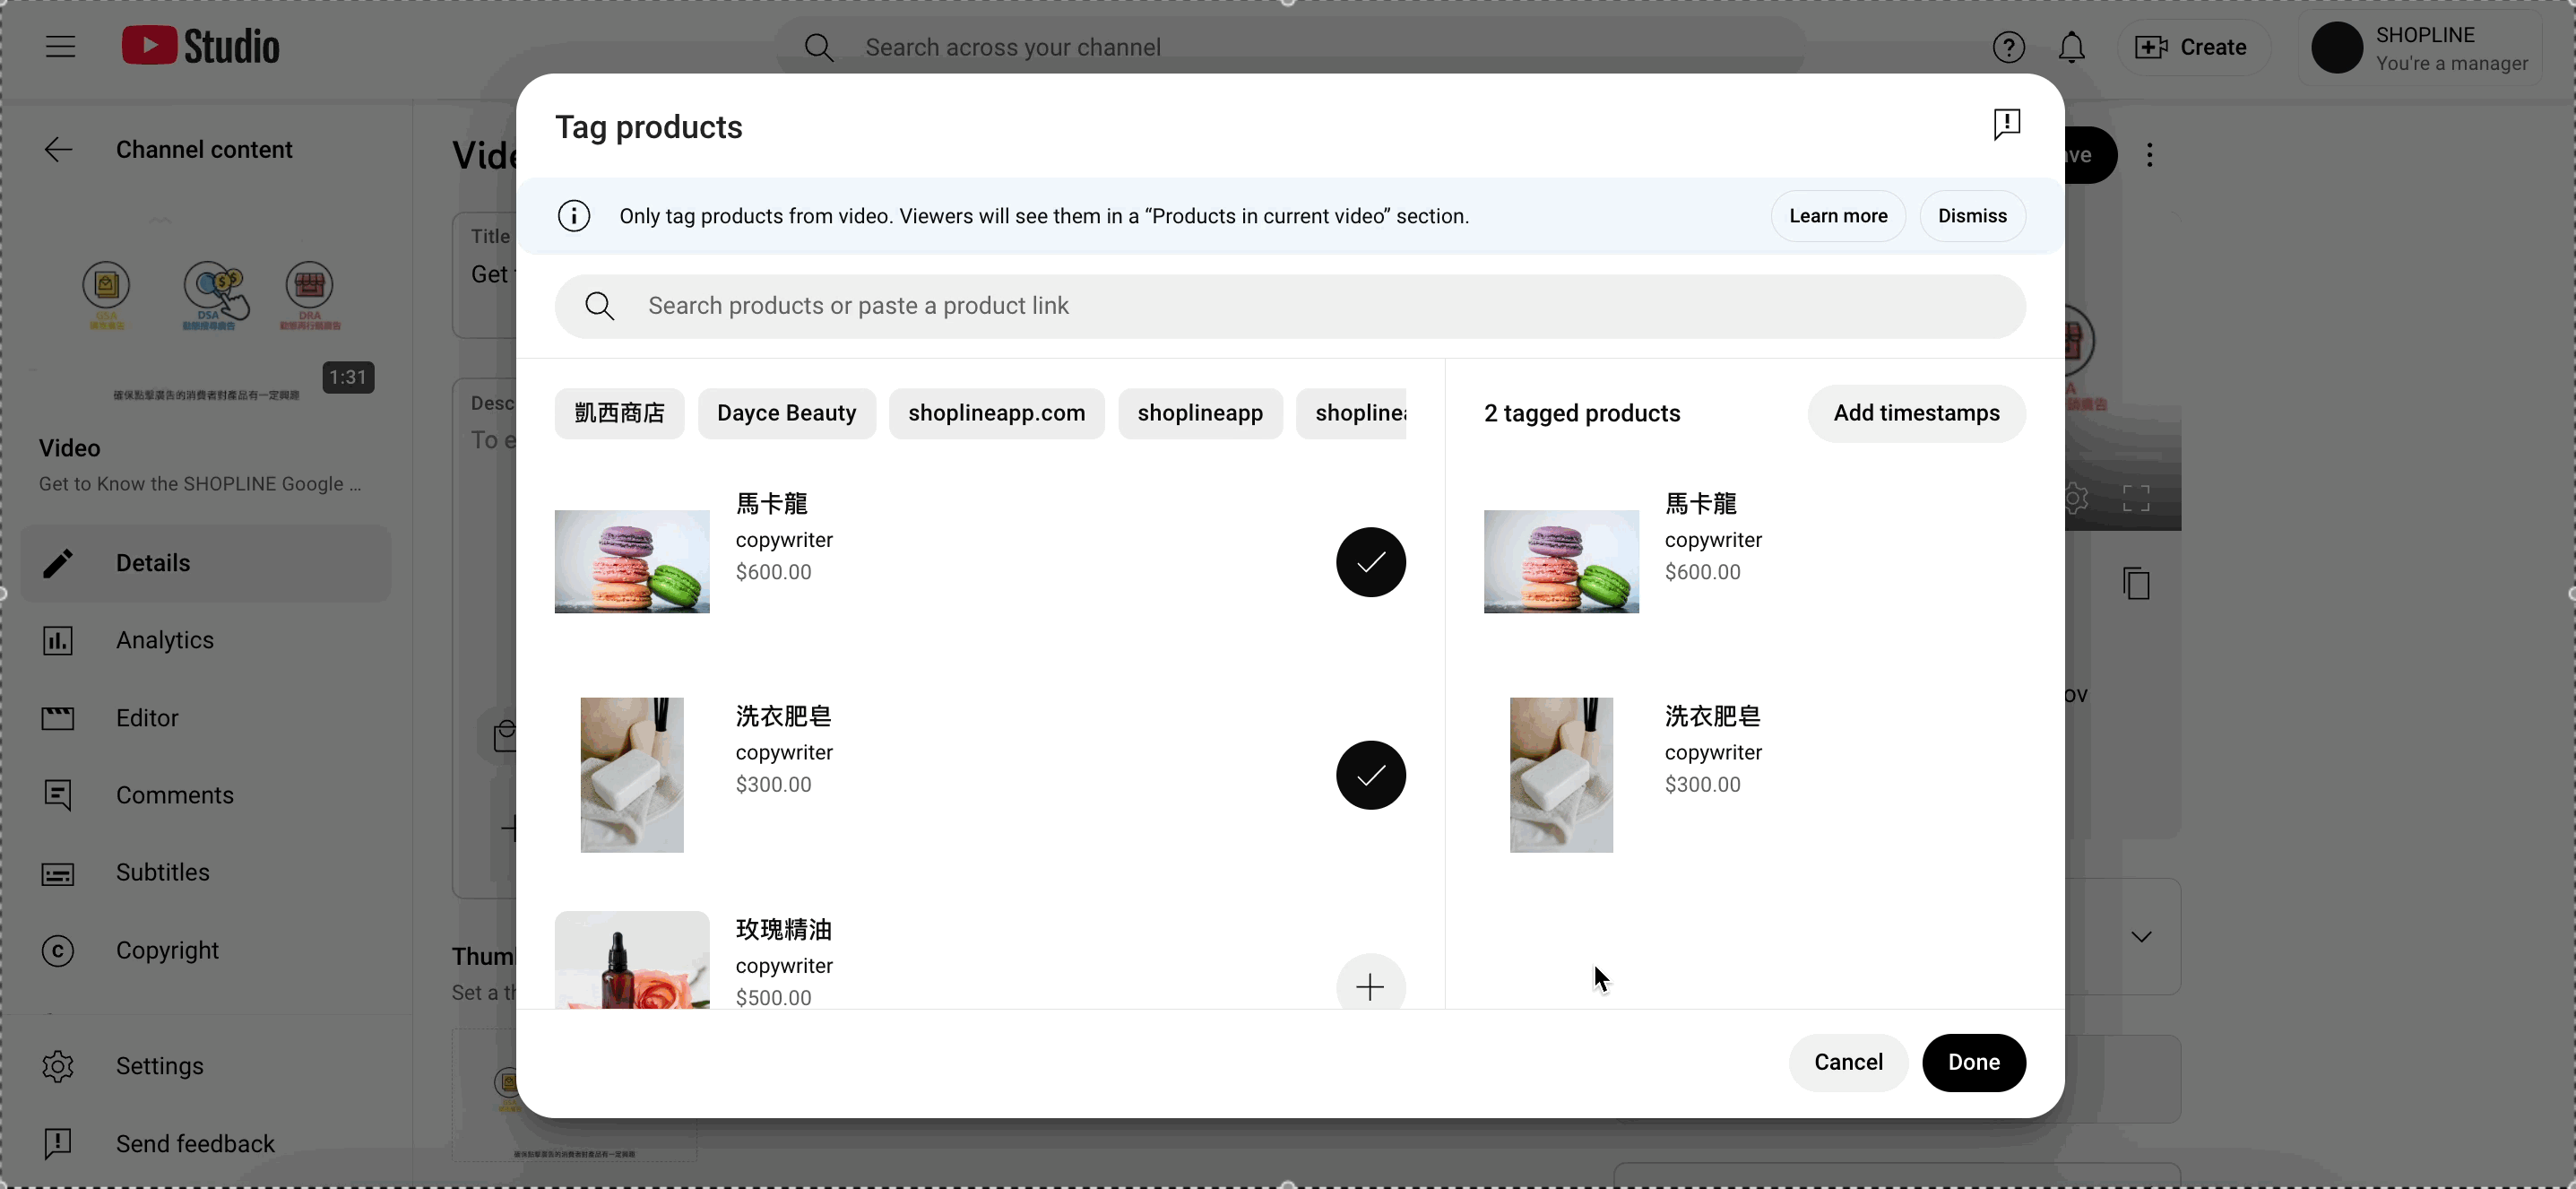
Task: Select the Analytics menu label
Action: [165, 641]
